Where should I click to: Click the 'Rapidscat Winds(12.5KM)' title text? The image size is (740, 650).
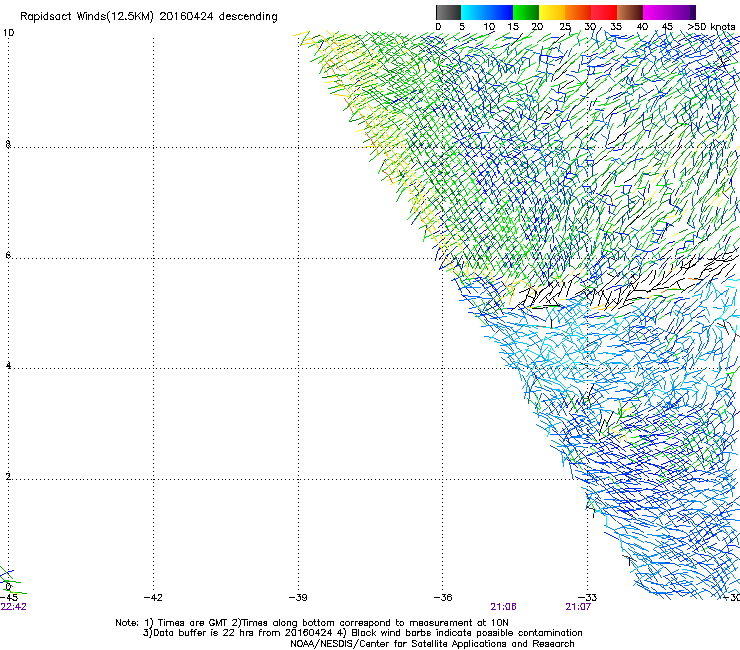87,17
